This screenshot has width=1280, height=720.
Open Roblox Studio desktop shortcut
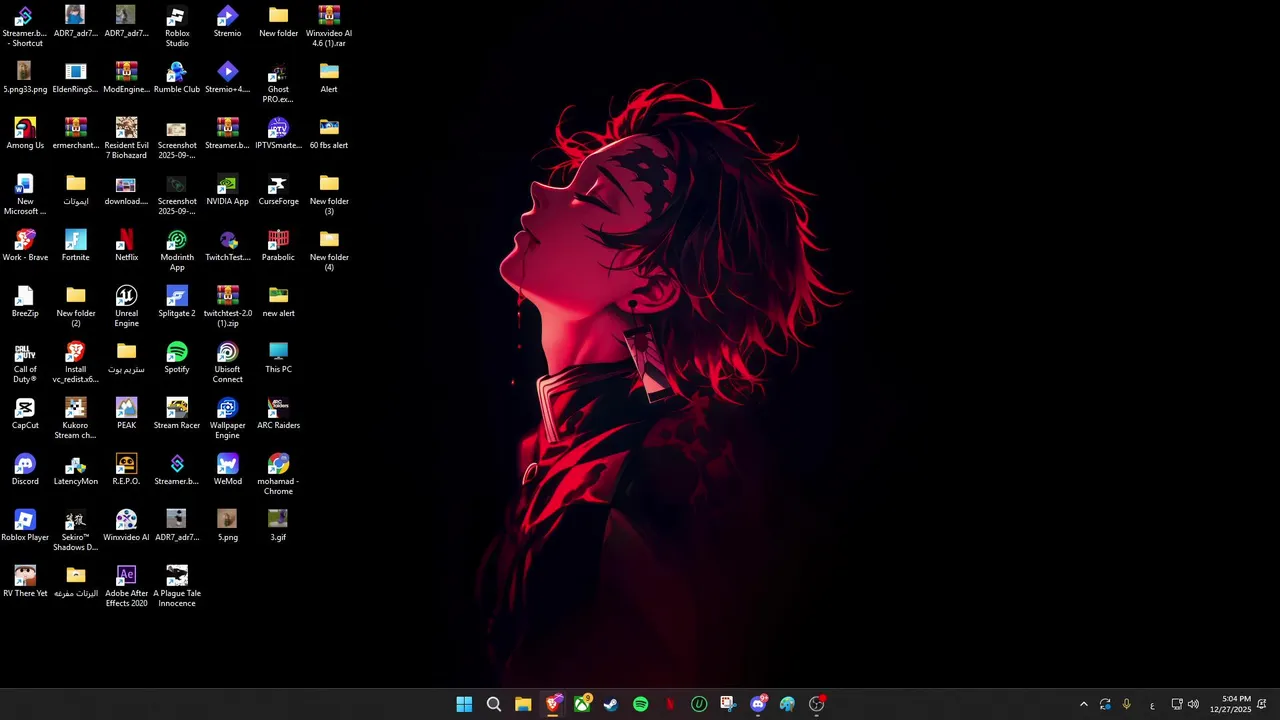(x=177, y=26)
